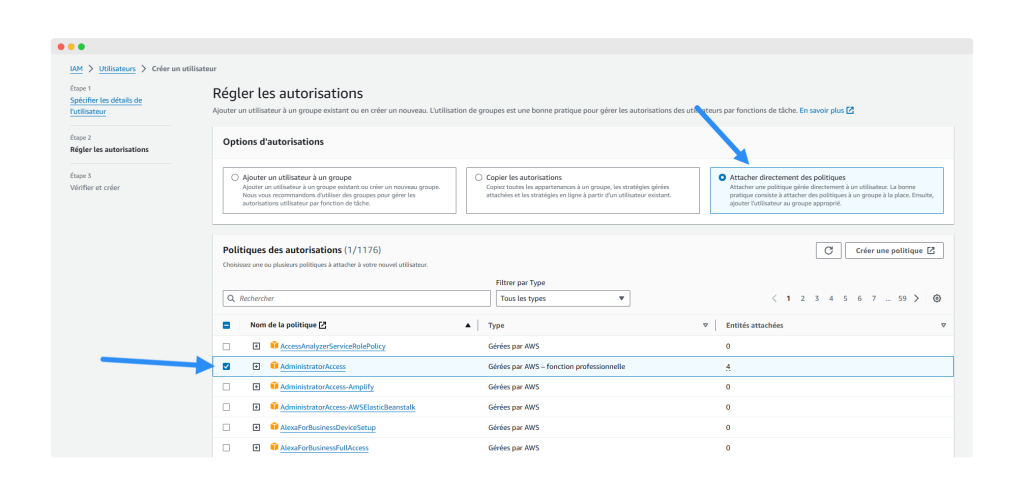Toggle the select-all policies header checkbox
Screen dimensions: 1024x496
(x=227, y=325)
